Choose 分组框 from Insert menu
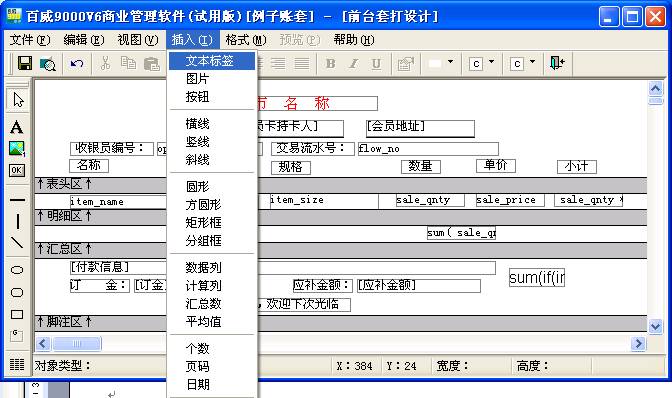672x398 pixels. point(212,241)
